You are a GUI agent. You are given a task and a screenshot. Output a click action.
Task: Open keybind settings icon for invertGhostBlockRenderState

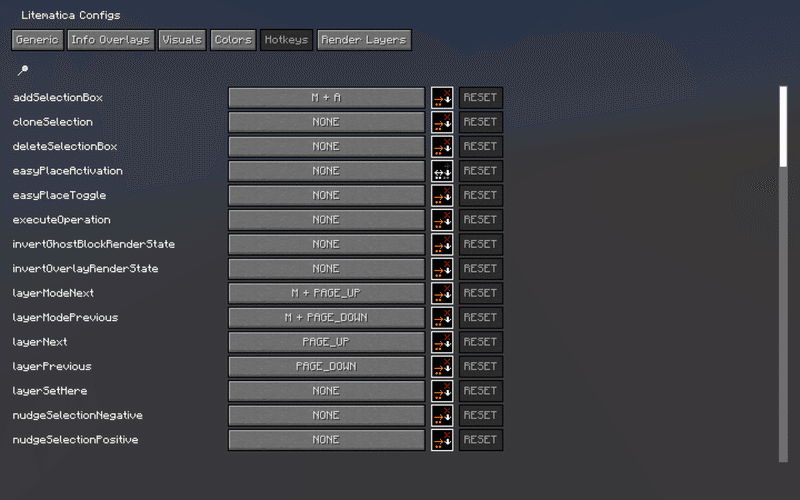tap(442, 244)
